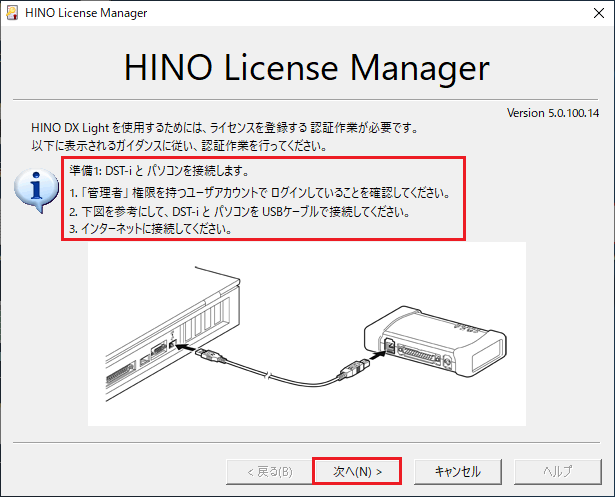Screen dimensions: 615x497
Task: Close the HINO License Manager window
Action: click(599, 13)
